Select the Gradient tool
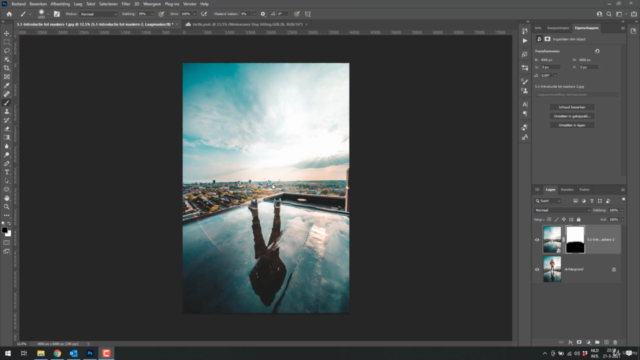 7,138
